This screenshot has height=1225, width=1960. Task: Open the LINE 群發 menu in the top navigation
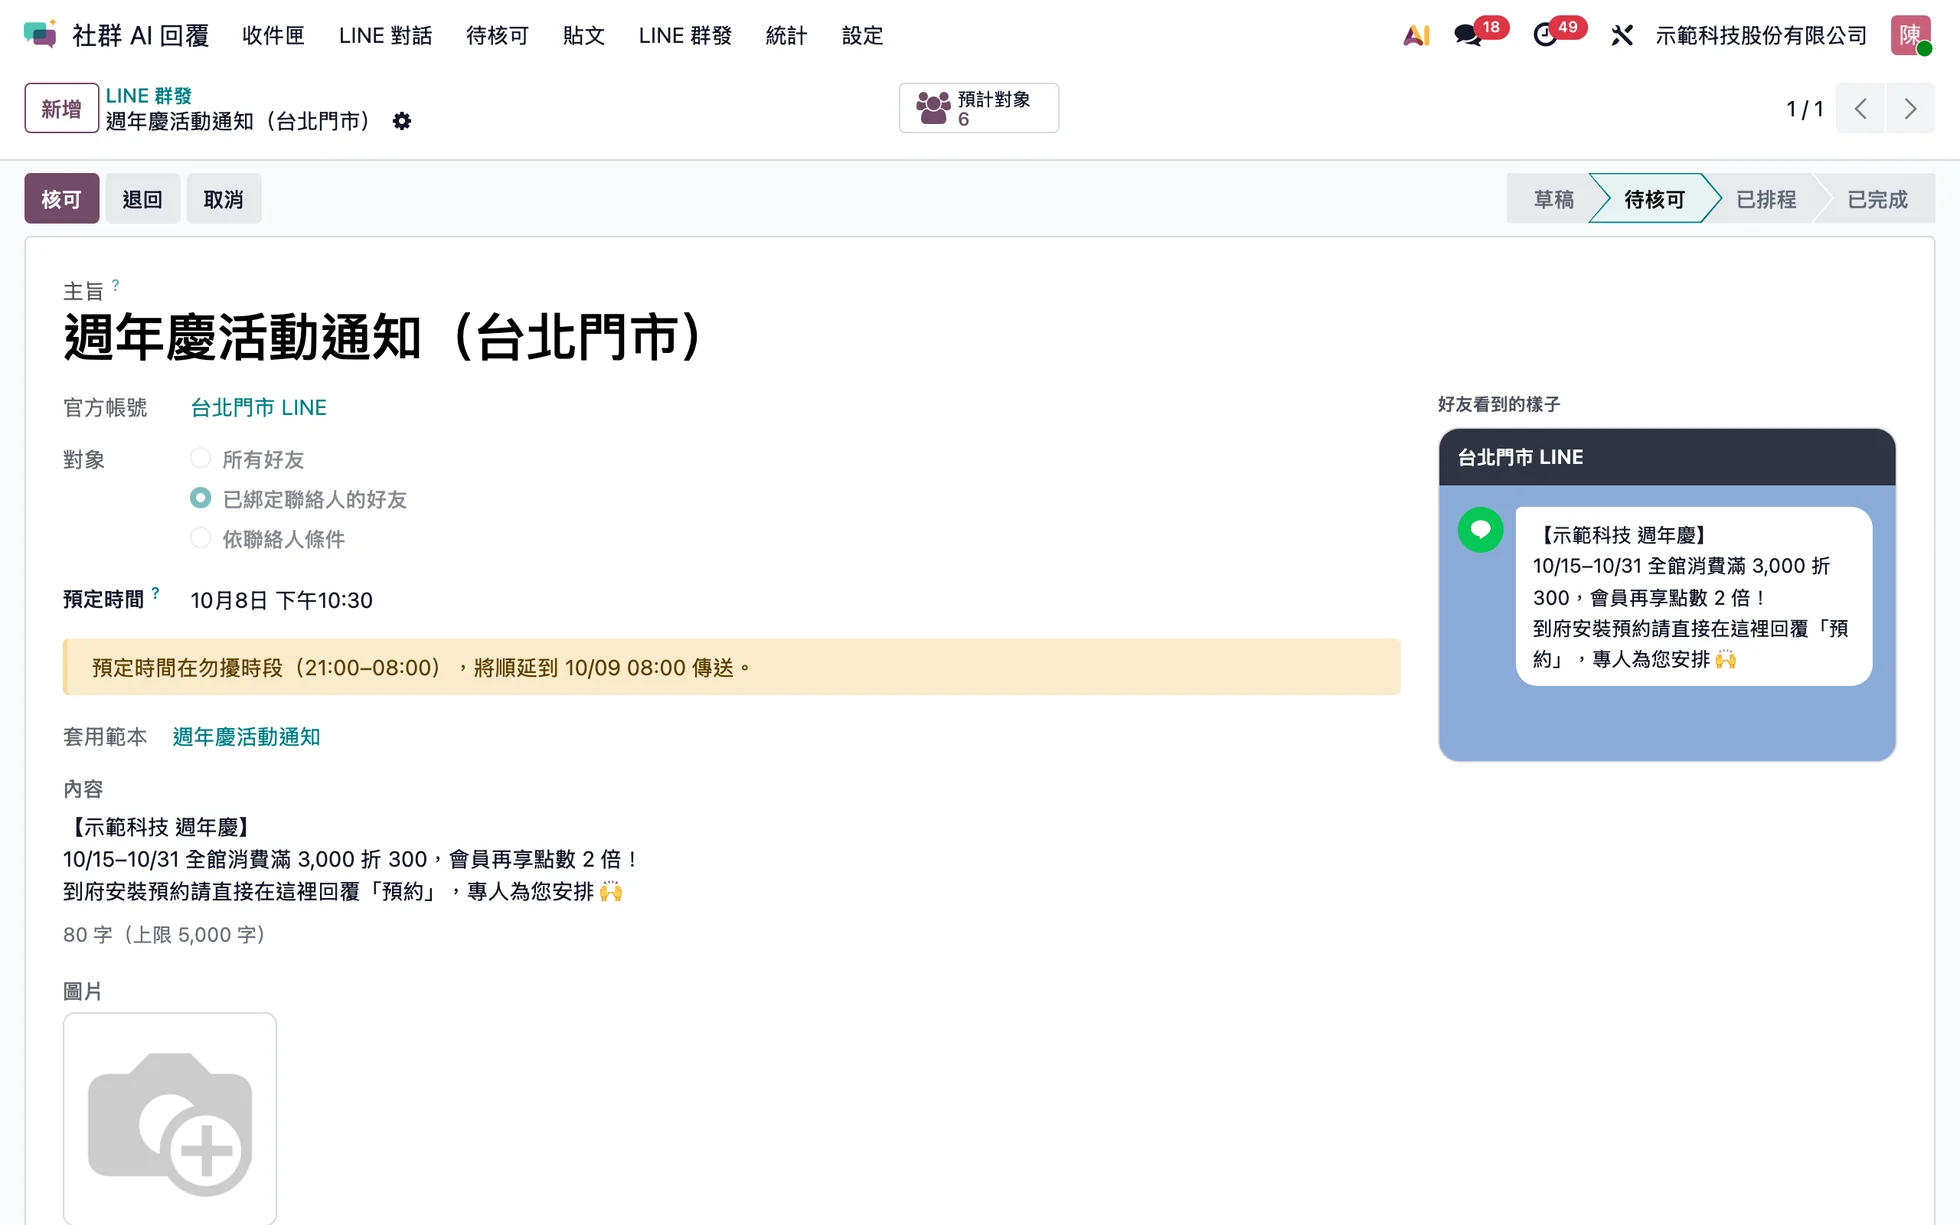click(x=685, y=35)
